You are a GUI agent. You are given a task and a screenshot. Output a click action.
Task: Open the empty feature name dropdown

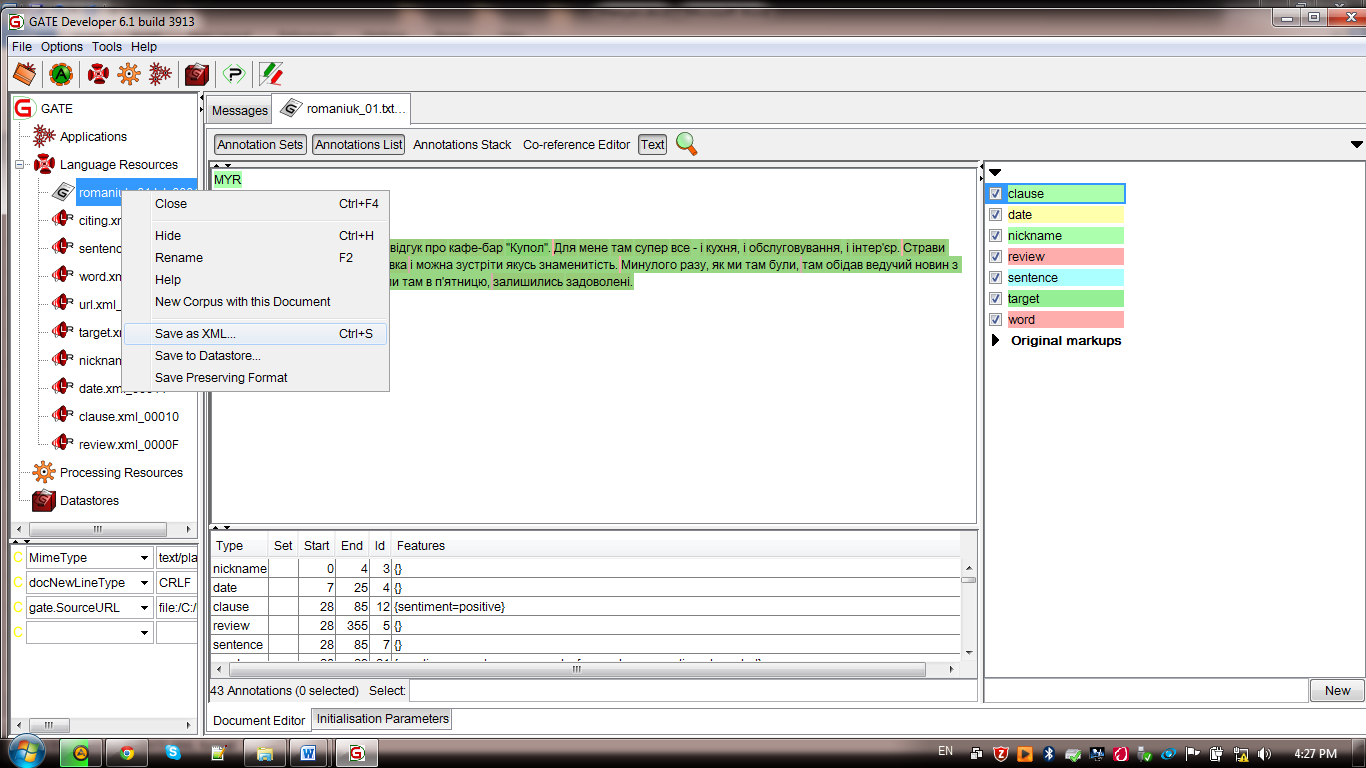143,632
